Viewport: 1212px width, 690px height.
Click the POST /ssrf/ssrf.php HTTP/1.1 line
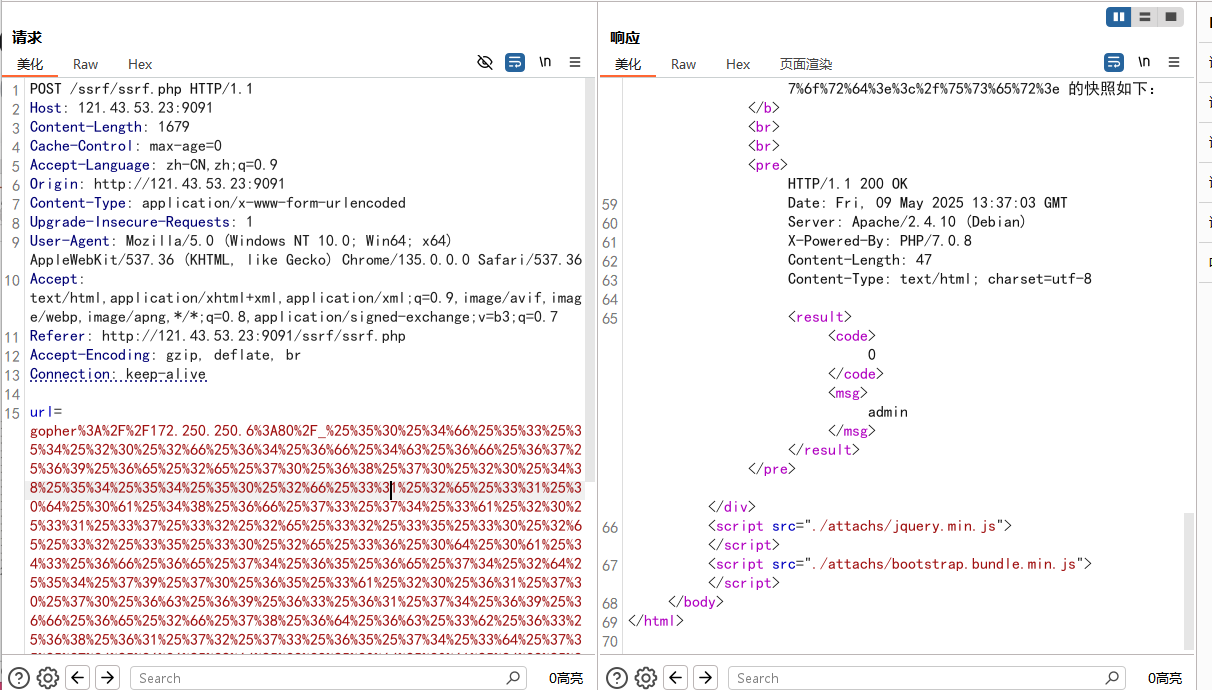click(x=141, y=89)
